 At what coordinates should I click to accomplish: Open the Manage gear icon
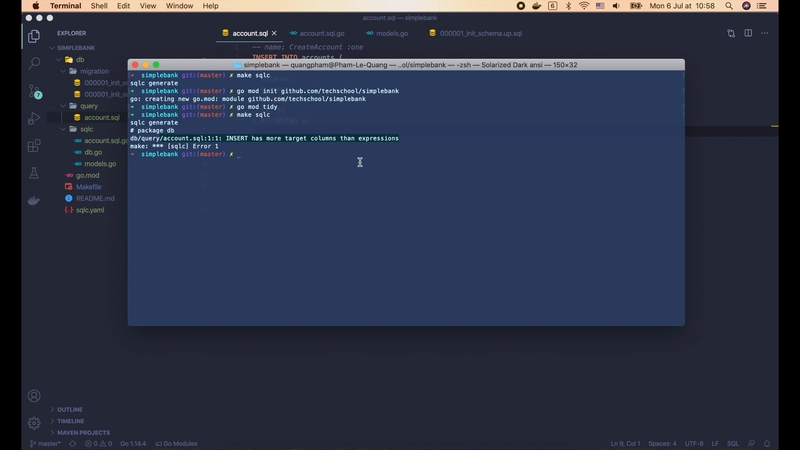tap(34, 422)
